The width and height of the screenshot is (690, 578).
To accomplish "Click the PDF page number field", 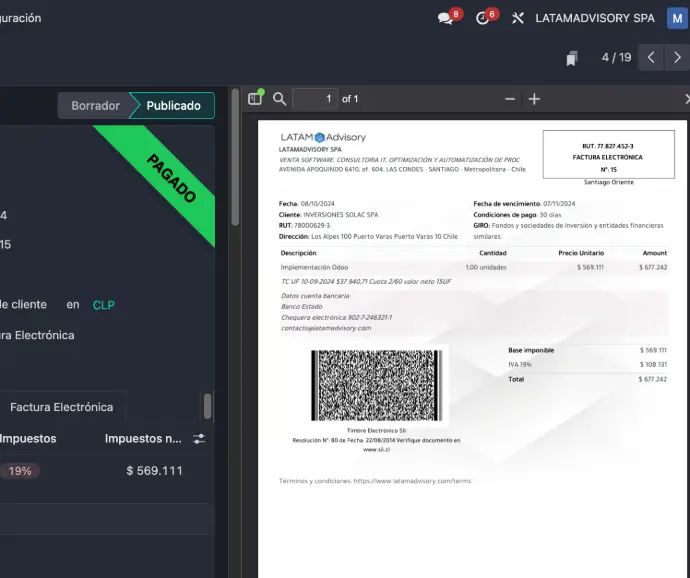I will pos(315,99).
